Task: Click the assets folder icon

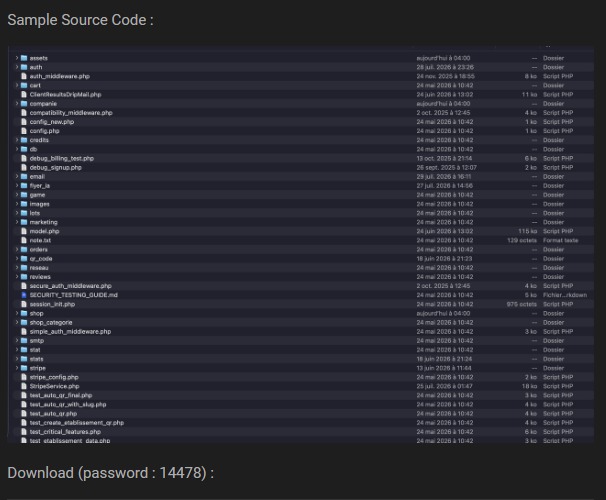Action: tap(24, 58)
